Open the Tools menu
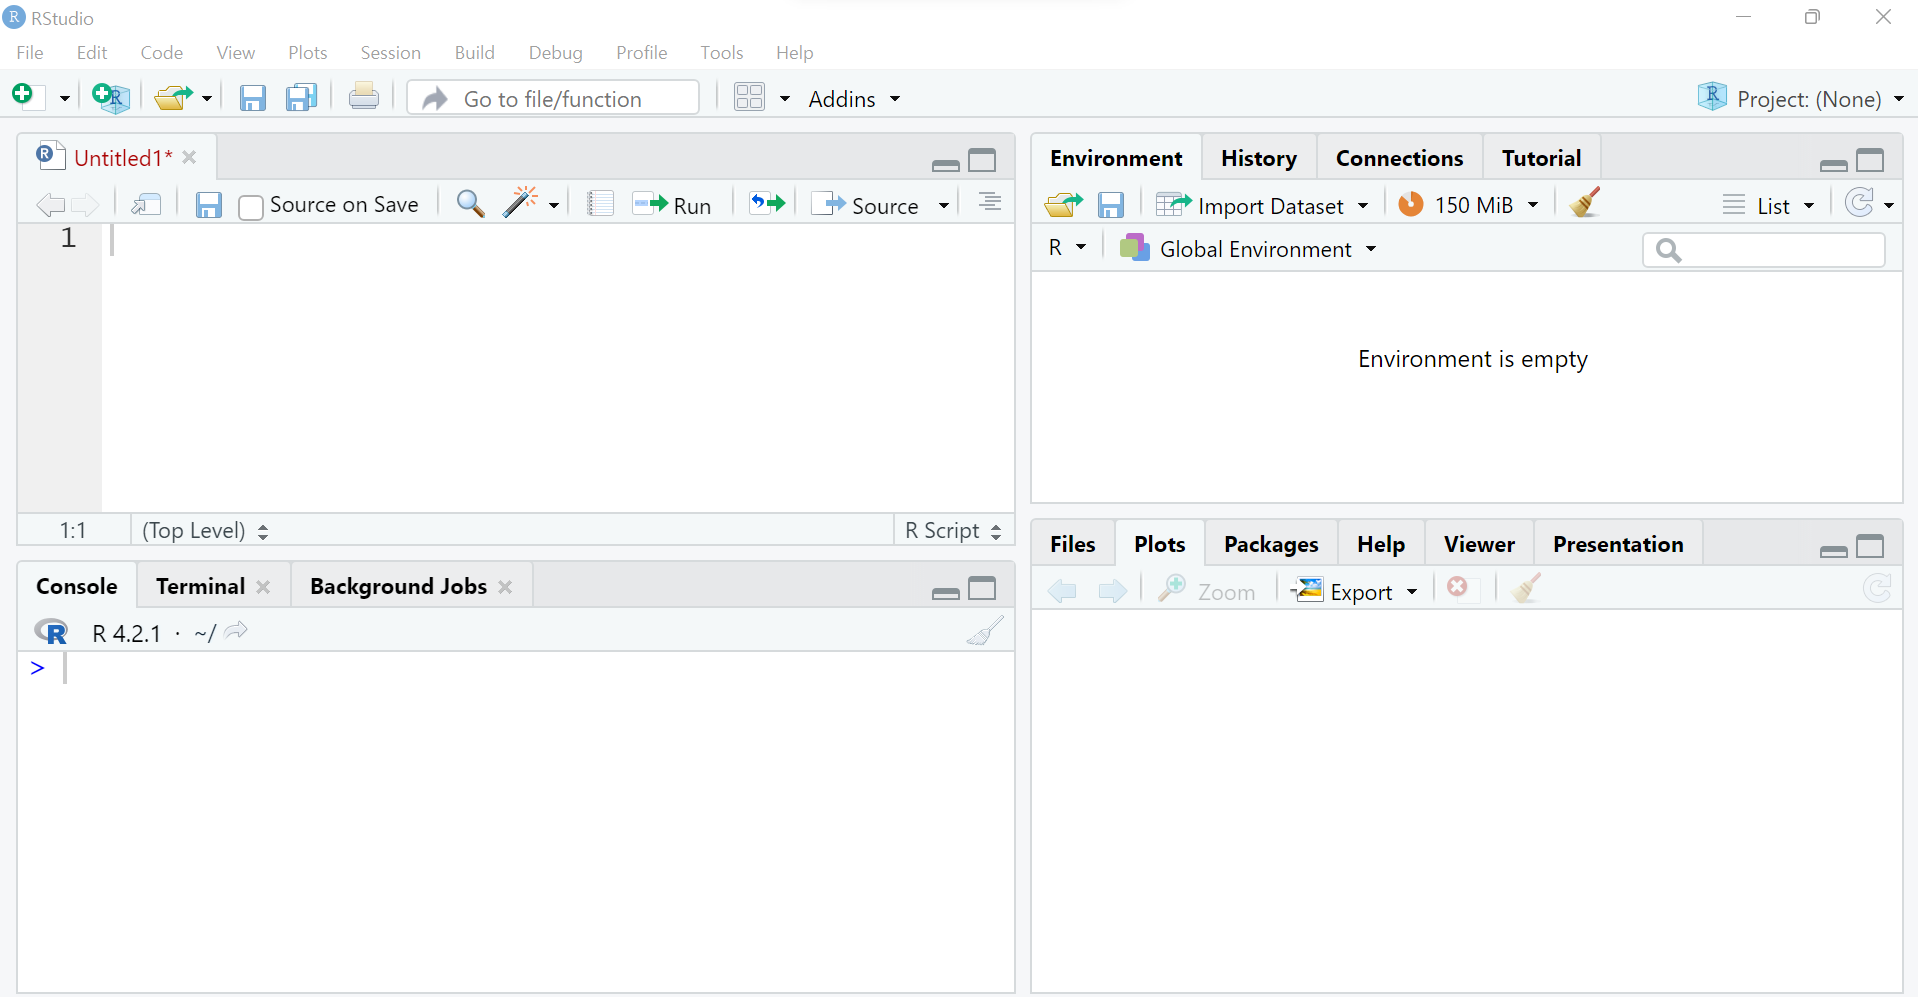The height and width of the screenshot is (997, 1918). point(721,52)
